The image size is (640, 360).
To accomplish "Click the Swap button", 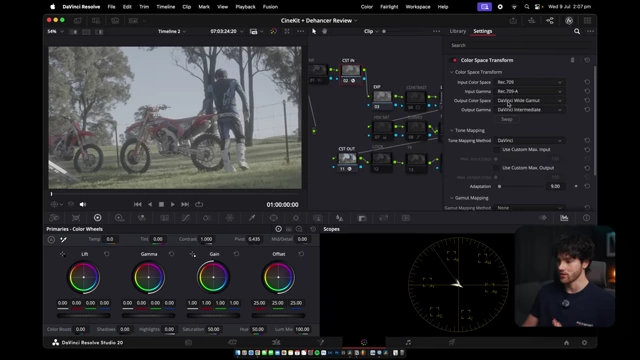I will [507, 119].
